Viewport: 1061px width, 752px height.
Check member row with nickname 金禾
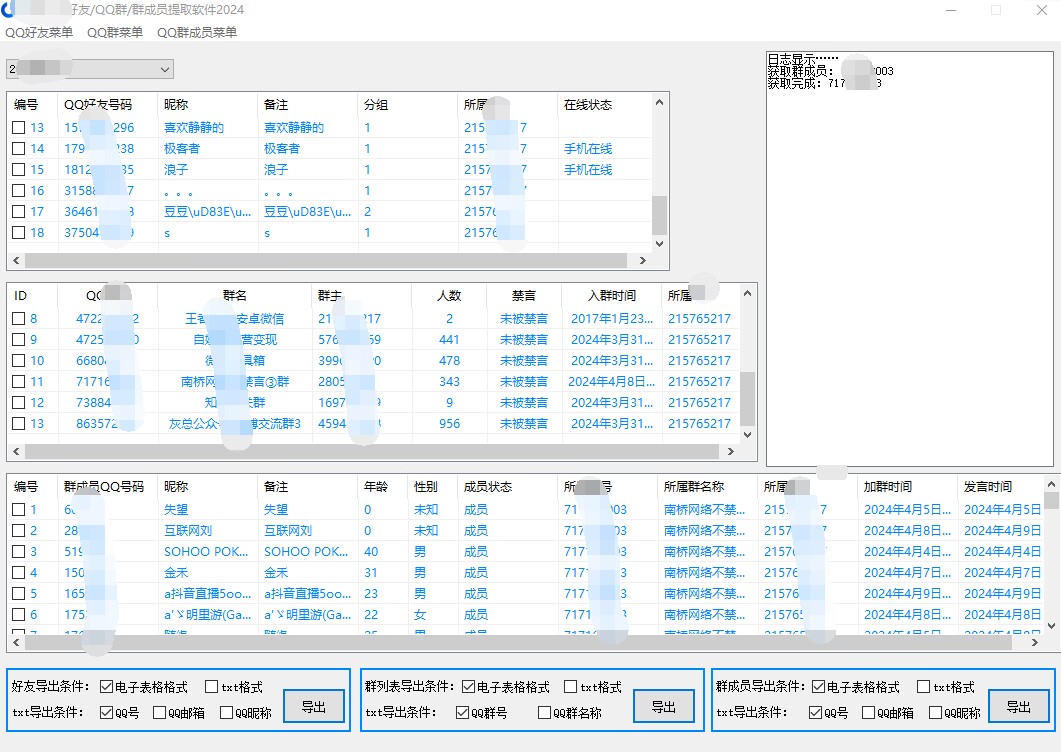point(18,572)
